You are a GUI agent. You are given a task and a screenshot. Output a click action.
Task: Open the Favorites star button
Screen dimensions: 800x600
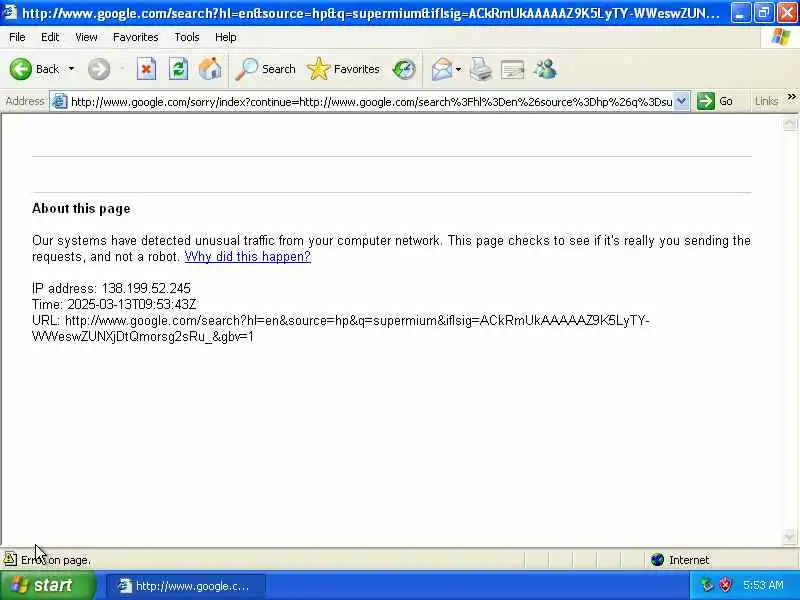(343, 69)
